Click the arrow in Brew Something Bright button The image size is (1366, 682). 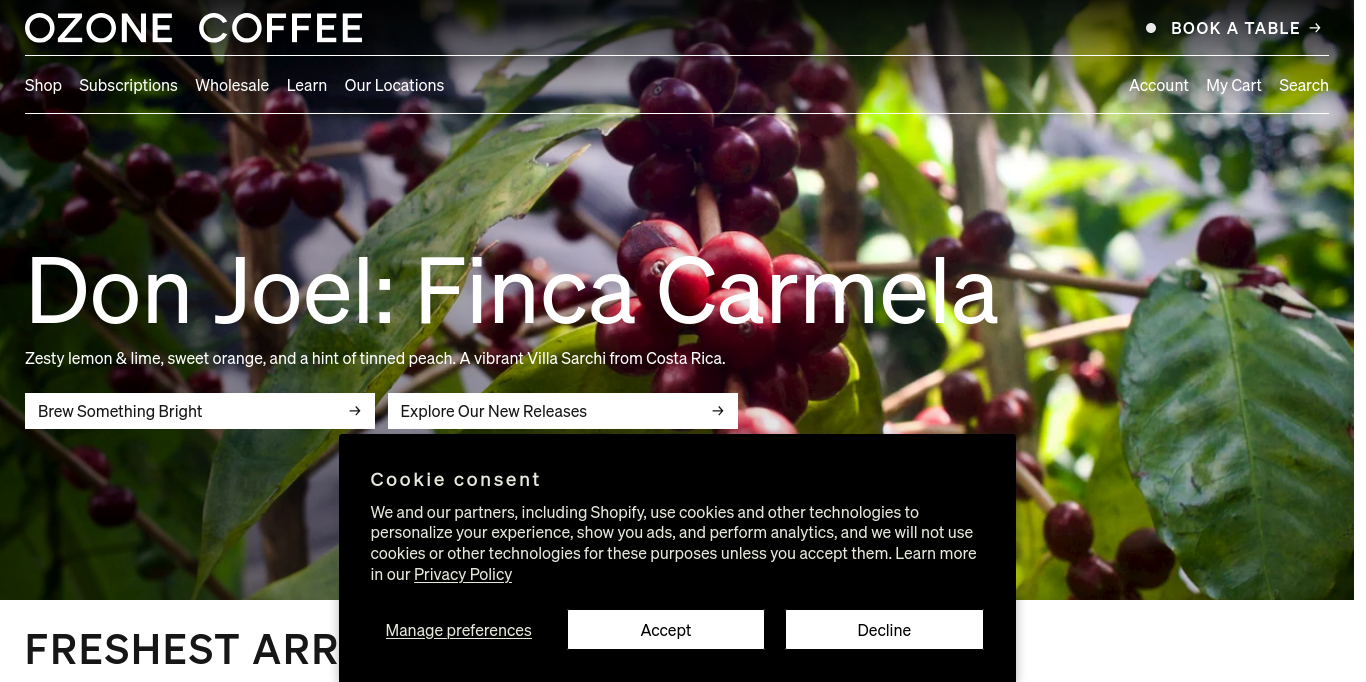pos(355,411)
